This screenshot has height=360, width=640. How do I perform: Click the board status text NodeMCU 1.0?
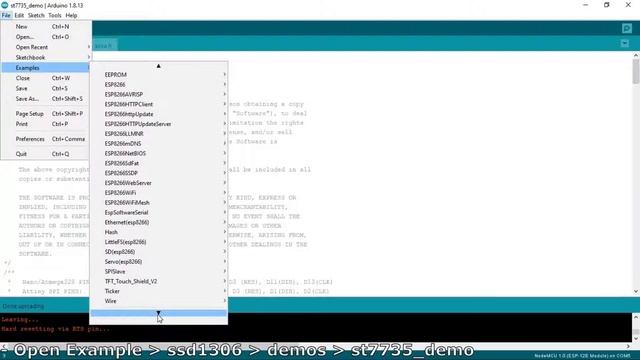(582, 356)
